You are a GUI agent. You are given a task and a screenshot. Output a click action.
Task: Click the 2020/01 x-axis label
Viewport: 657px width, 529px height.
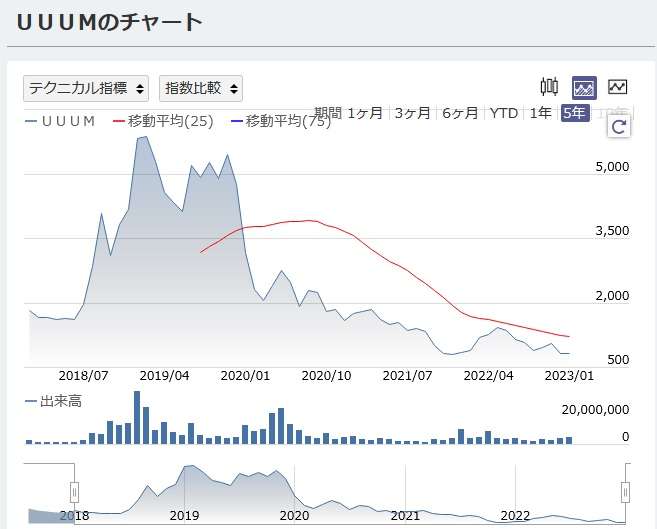click(x=245, y=376)
